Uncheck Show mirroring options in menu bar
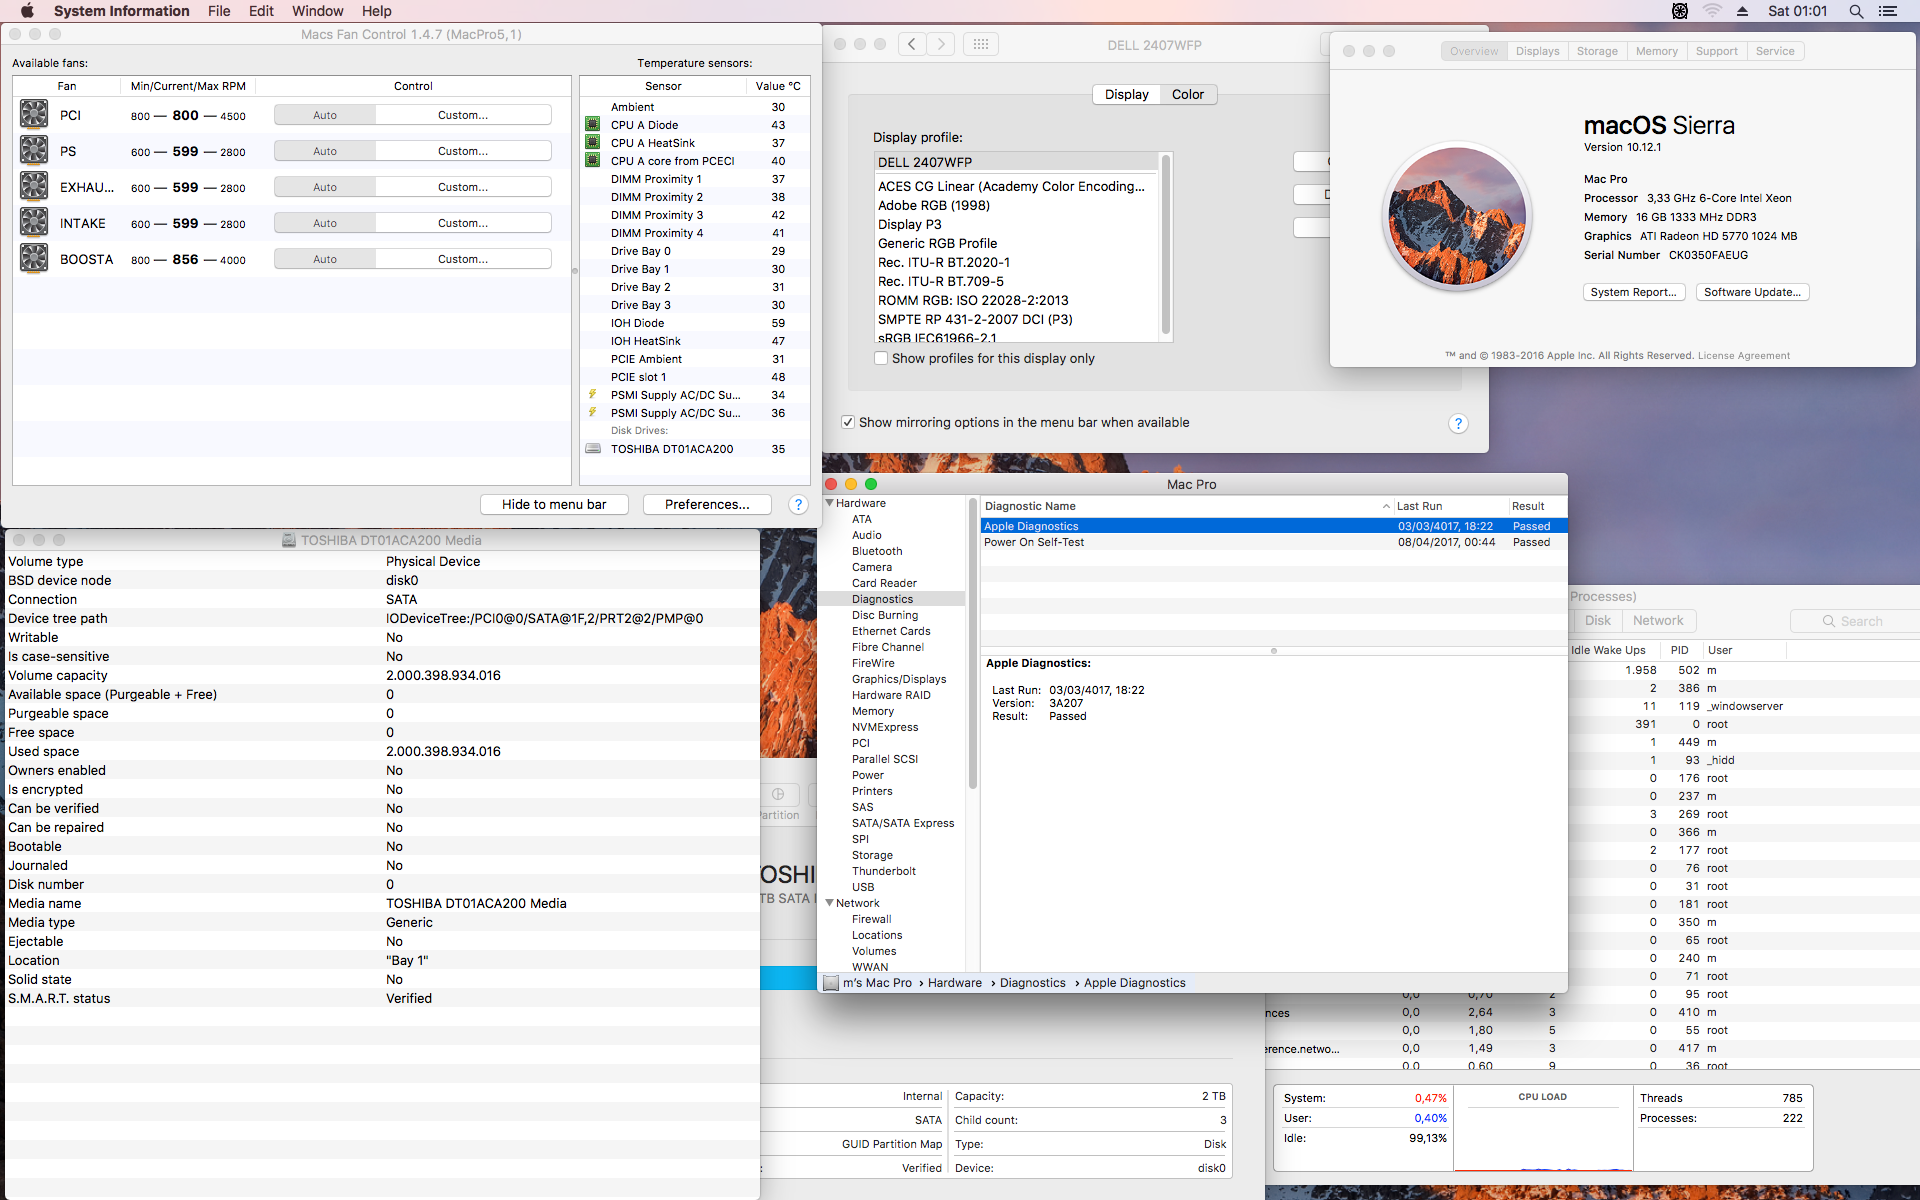Screen dimensions: 1920x1200 [848, 422]
